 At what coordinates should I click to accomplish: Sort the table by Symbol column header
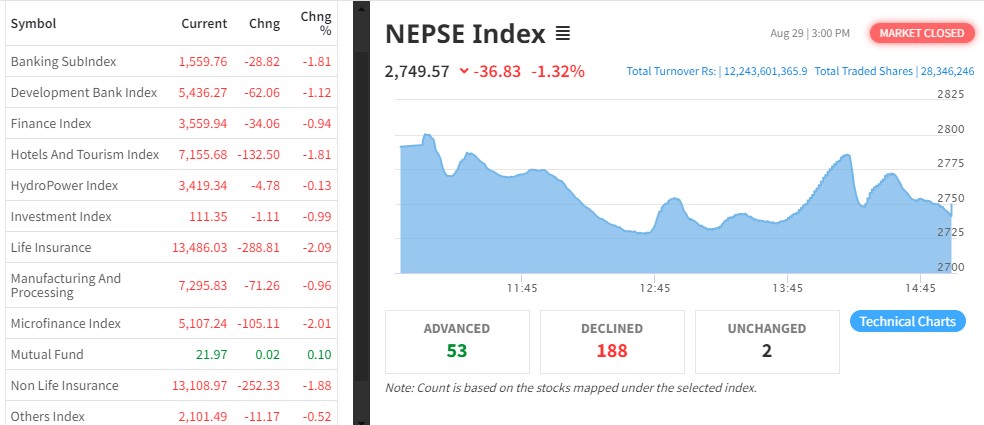coord(33,23)
